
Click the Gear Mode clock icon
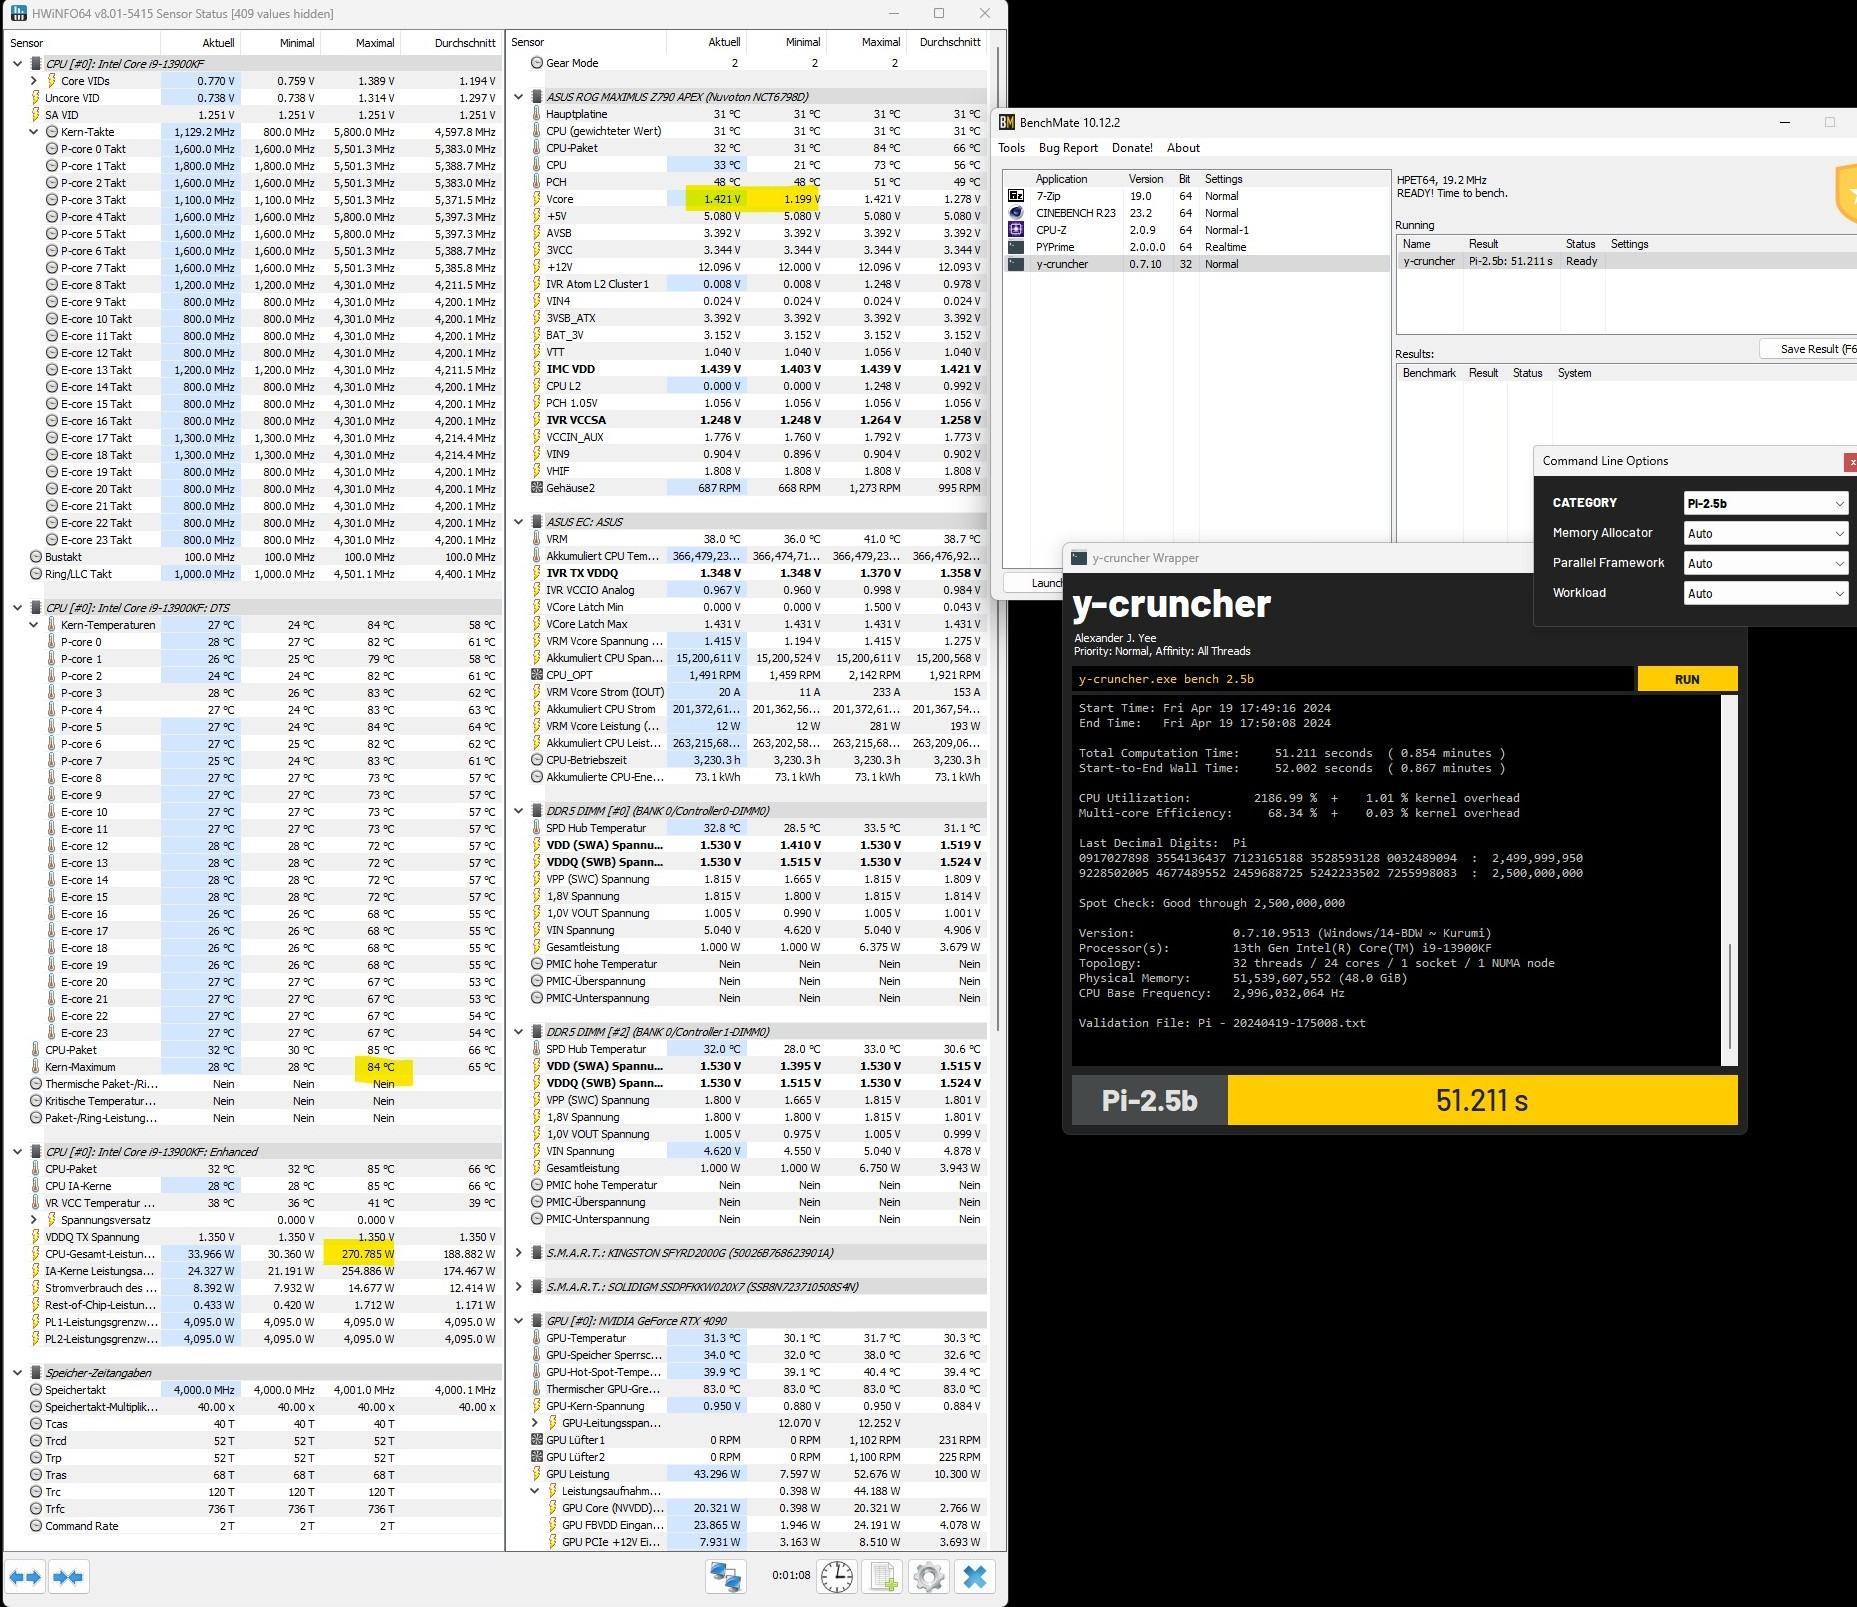(537, 63)
